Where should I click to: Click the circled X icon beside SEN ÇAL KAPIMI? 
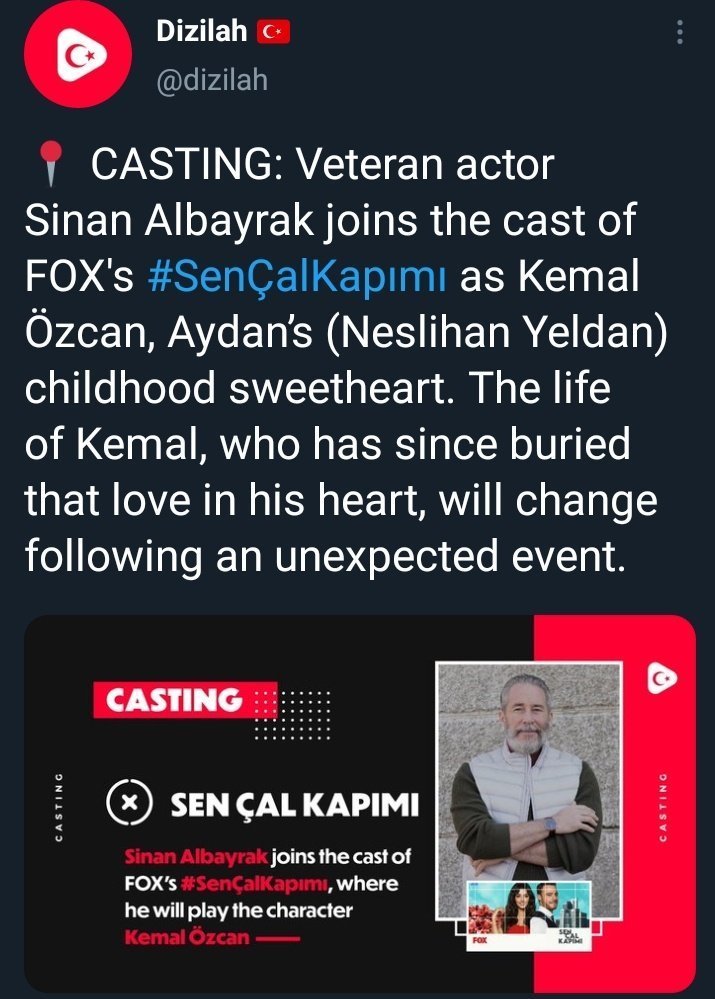pyautogui.click(x=129, y=804)
